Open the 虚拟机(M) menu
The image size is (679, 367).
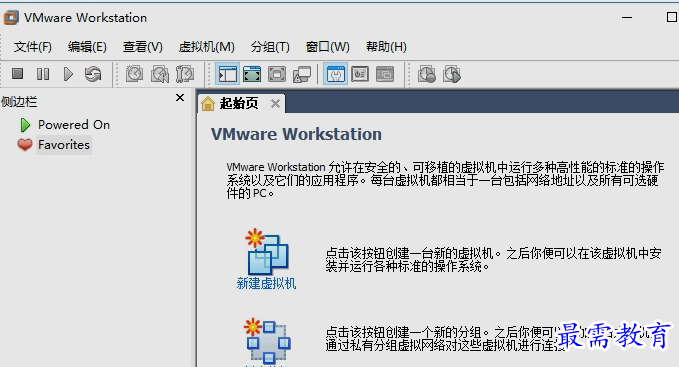tap(207, 46)
